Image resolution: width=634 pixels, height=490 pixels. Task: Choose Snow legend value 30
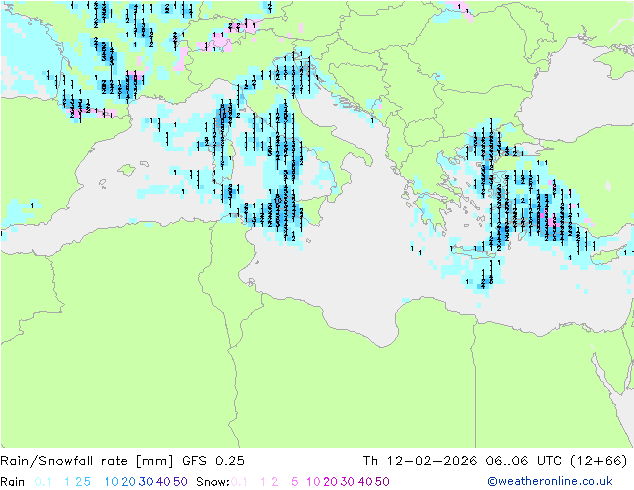click(x=348, y=482)
